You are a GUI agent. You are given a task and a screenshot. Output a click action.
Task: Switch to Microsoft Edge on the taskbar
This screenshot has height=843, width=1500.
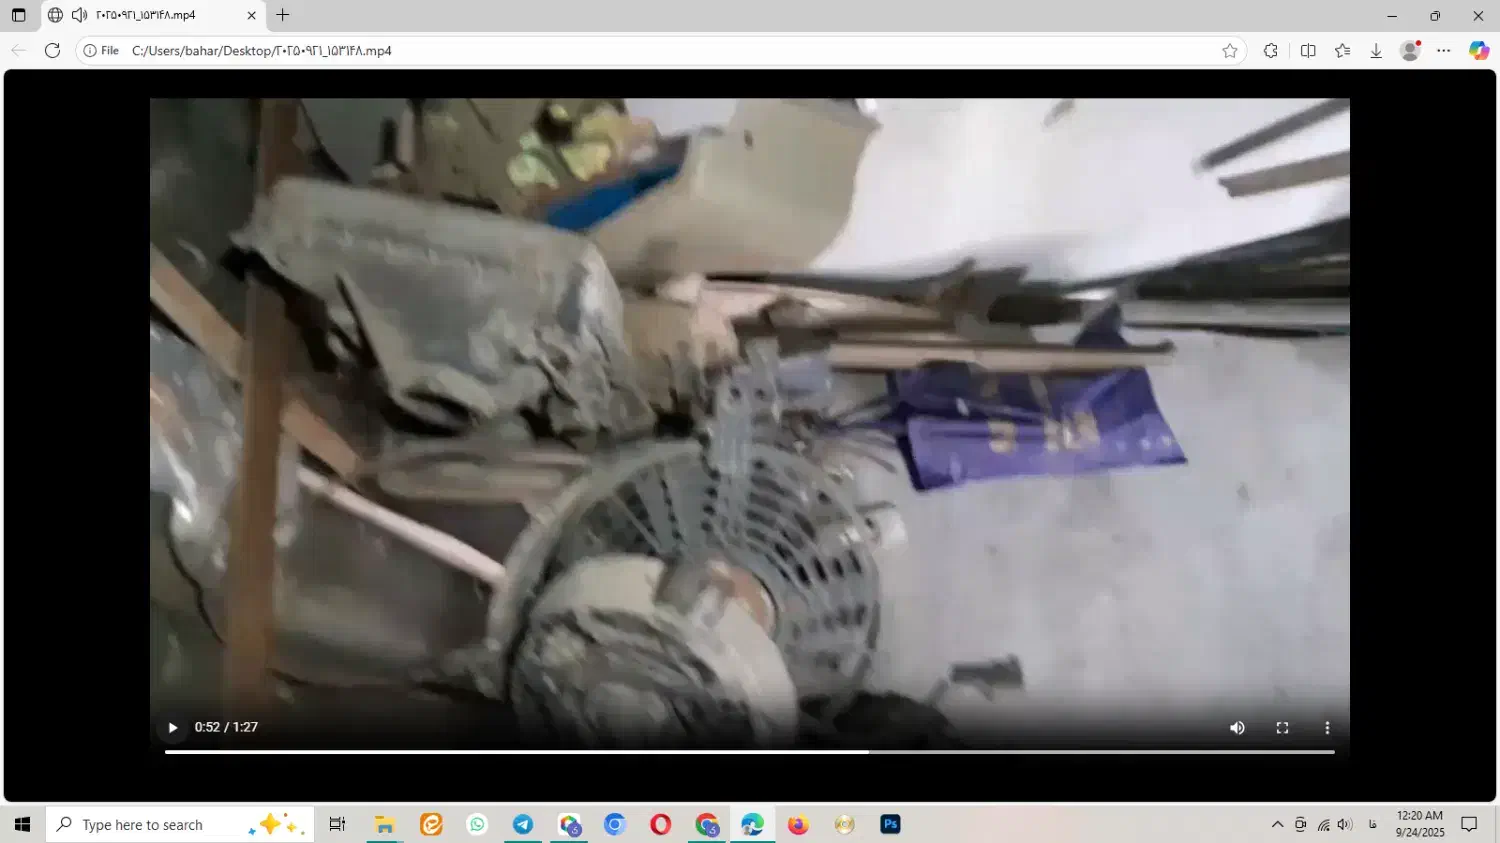pos(752,824)
